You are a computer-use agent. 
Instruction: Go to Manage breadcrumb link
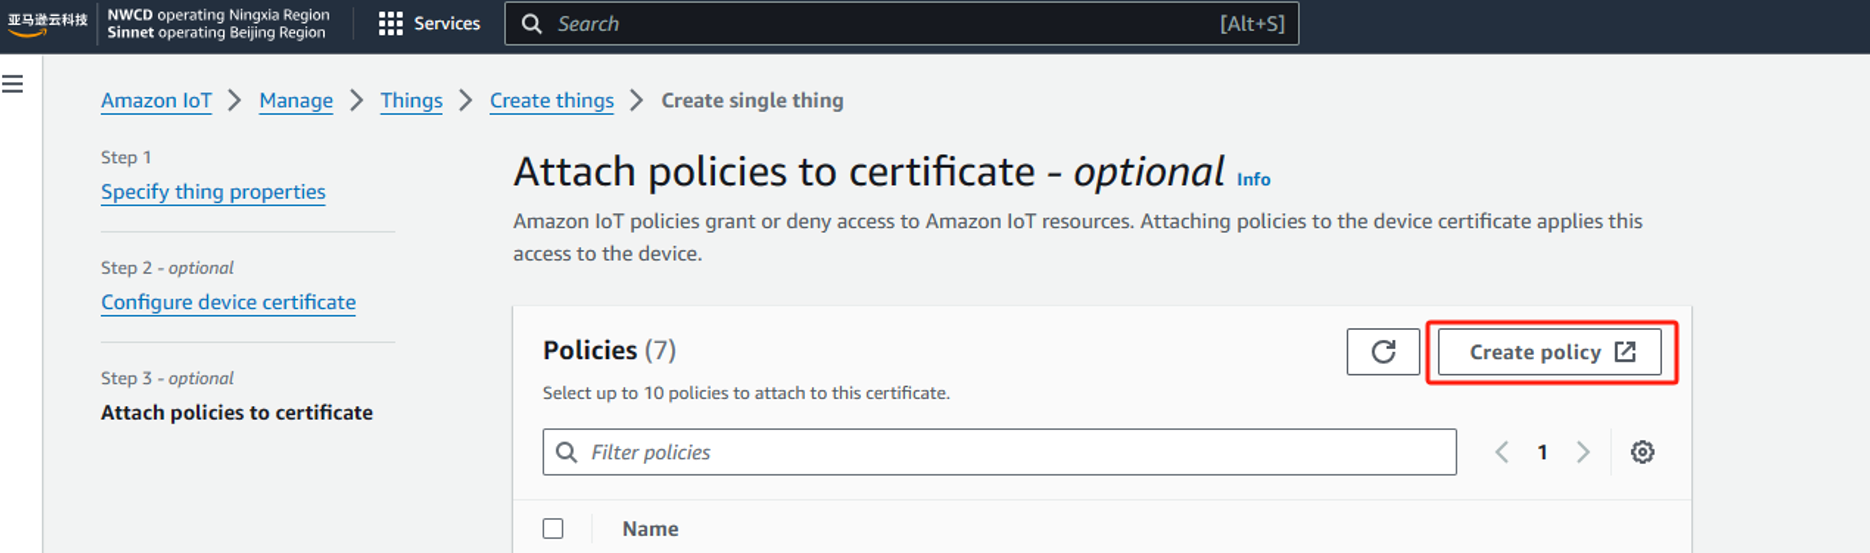(x=295, y=101)
